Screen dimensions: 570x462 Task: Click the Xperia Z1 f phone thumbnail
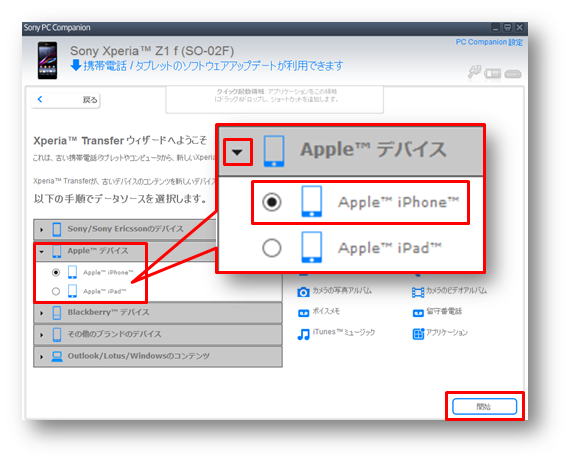click(48, 60)
